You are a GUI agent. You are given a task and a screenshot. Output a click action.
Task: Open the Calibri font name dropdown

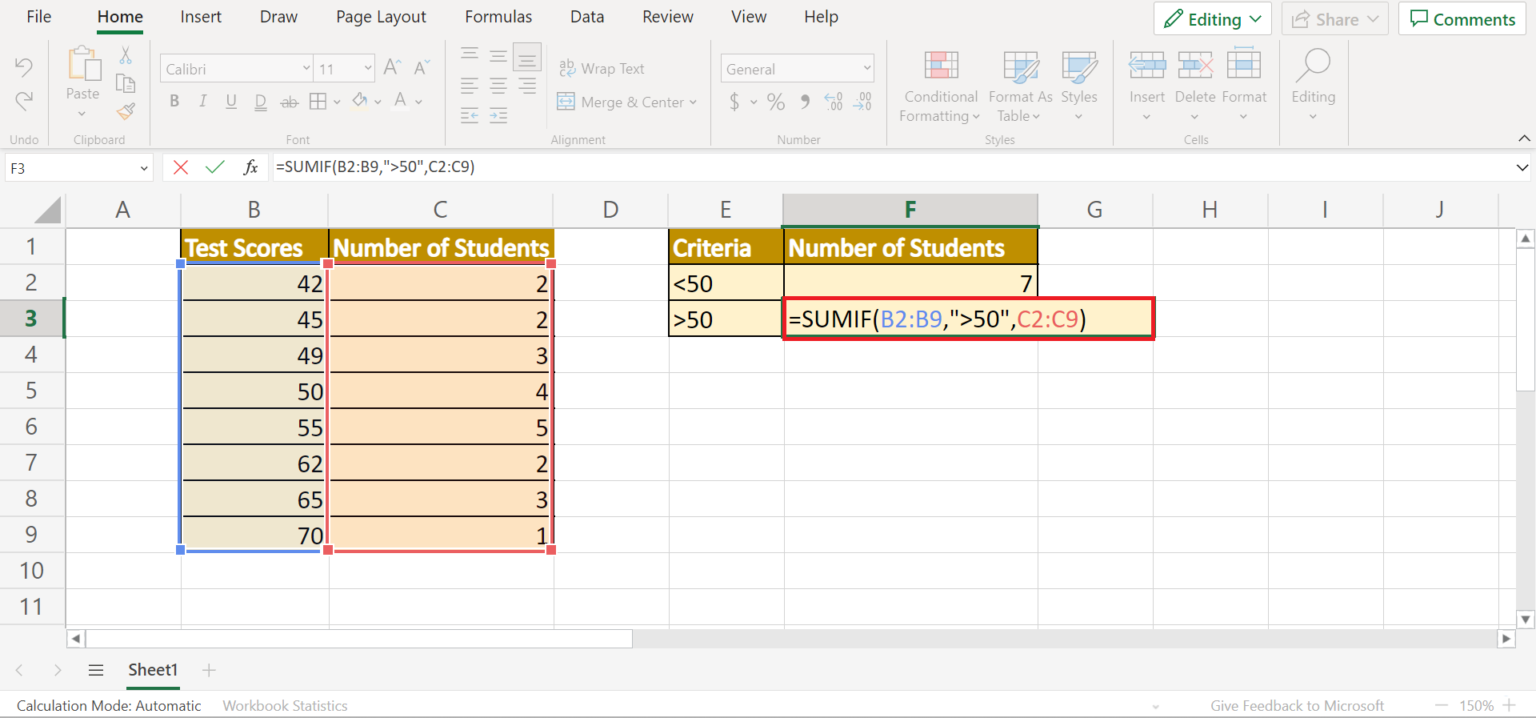[x=306, y=69]
